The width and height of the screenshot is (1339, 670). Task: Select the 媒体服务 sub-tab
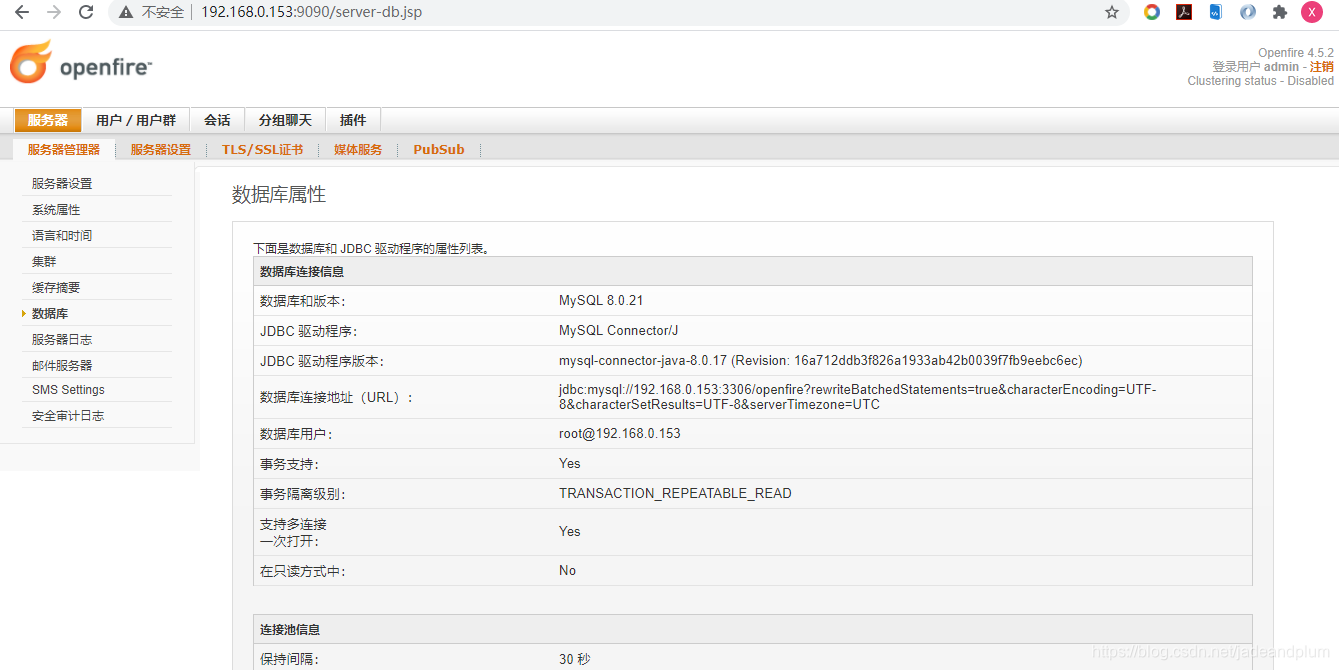coord(358,150)
